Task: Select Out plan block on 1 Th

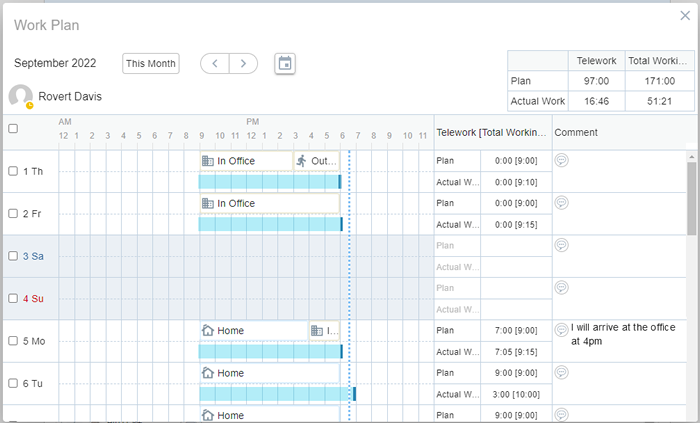Action: (x=317, y=161)
